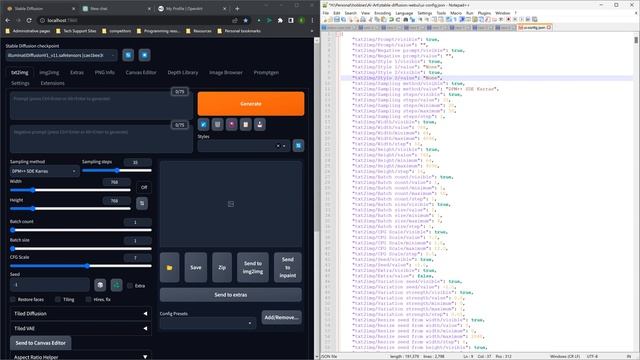Click the orange Generate button
The height and width of the screenshot is (360, 640).
pos(251,104)
